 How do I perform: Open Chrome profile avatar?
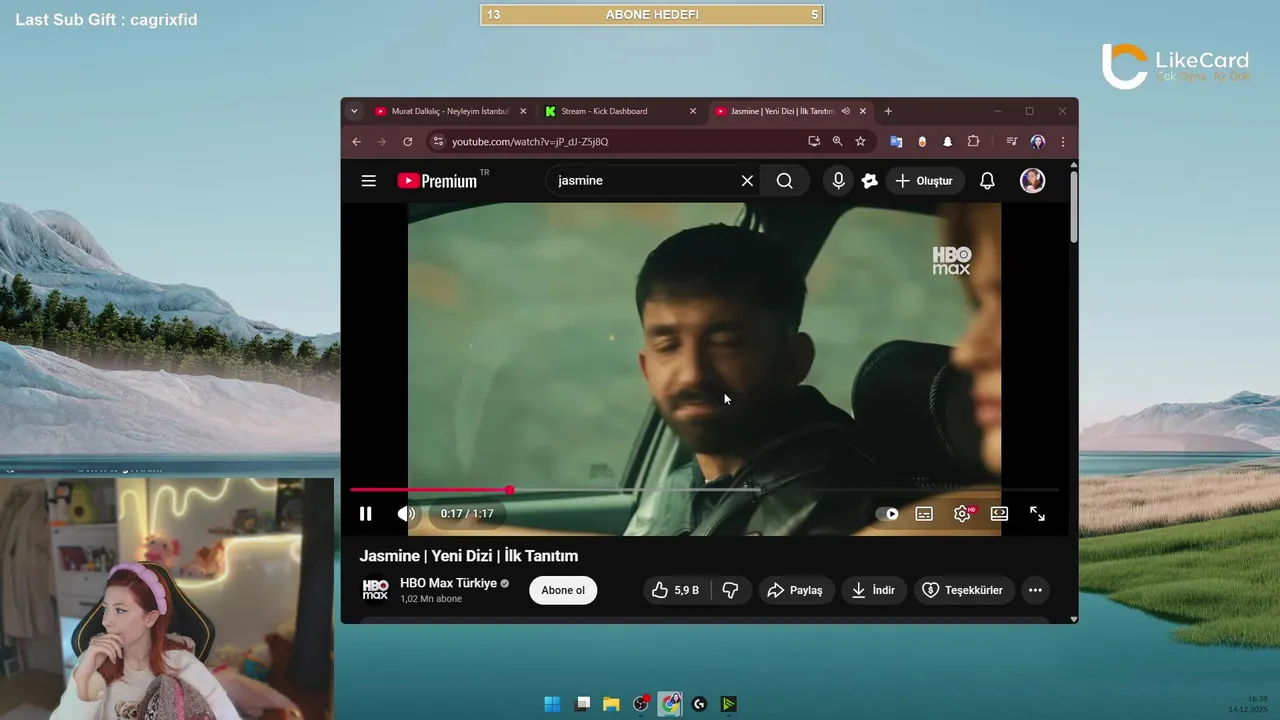(1038, 142)
